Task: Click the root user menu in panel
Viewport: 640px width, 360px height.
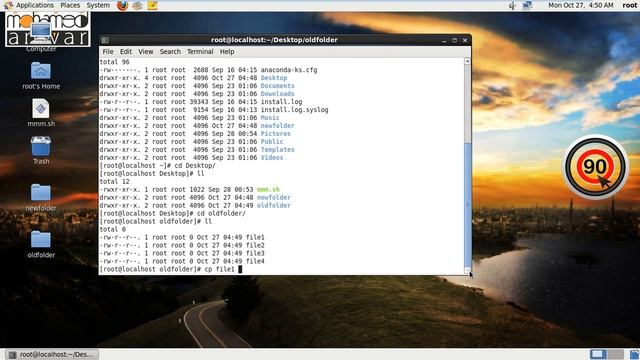Action: point(629,5)
